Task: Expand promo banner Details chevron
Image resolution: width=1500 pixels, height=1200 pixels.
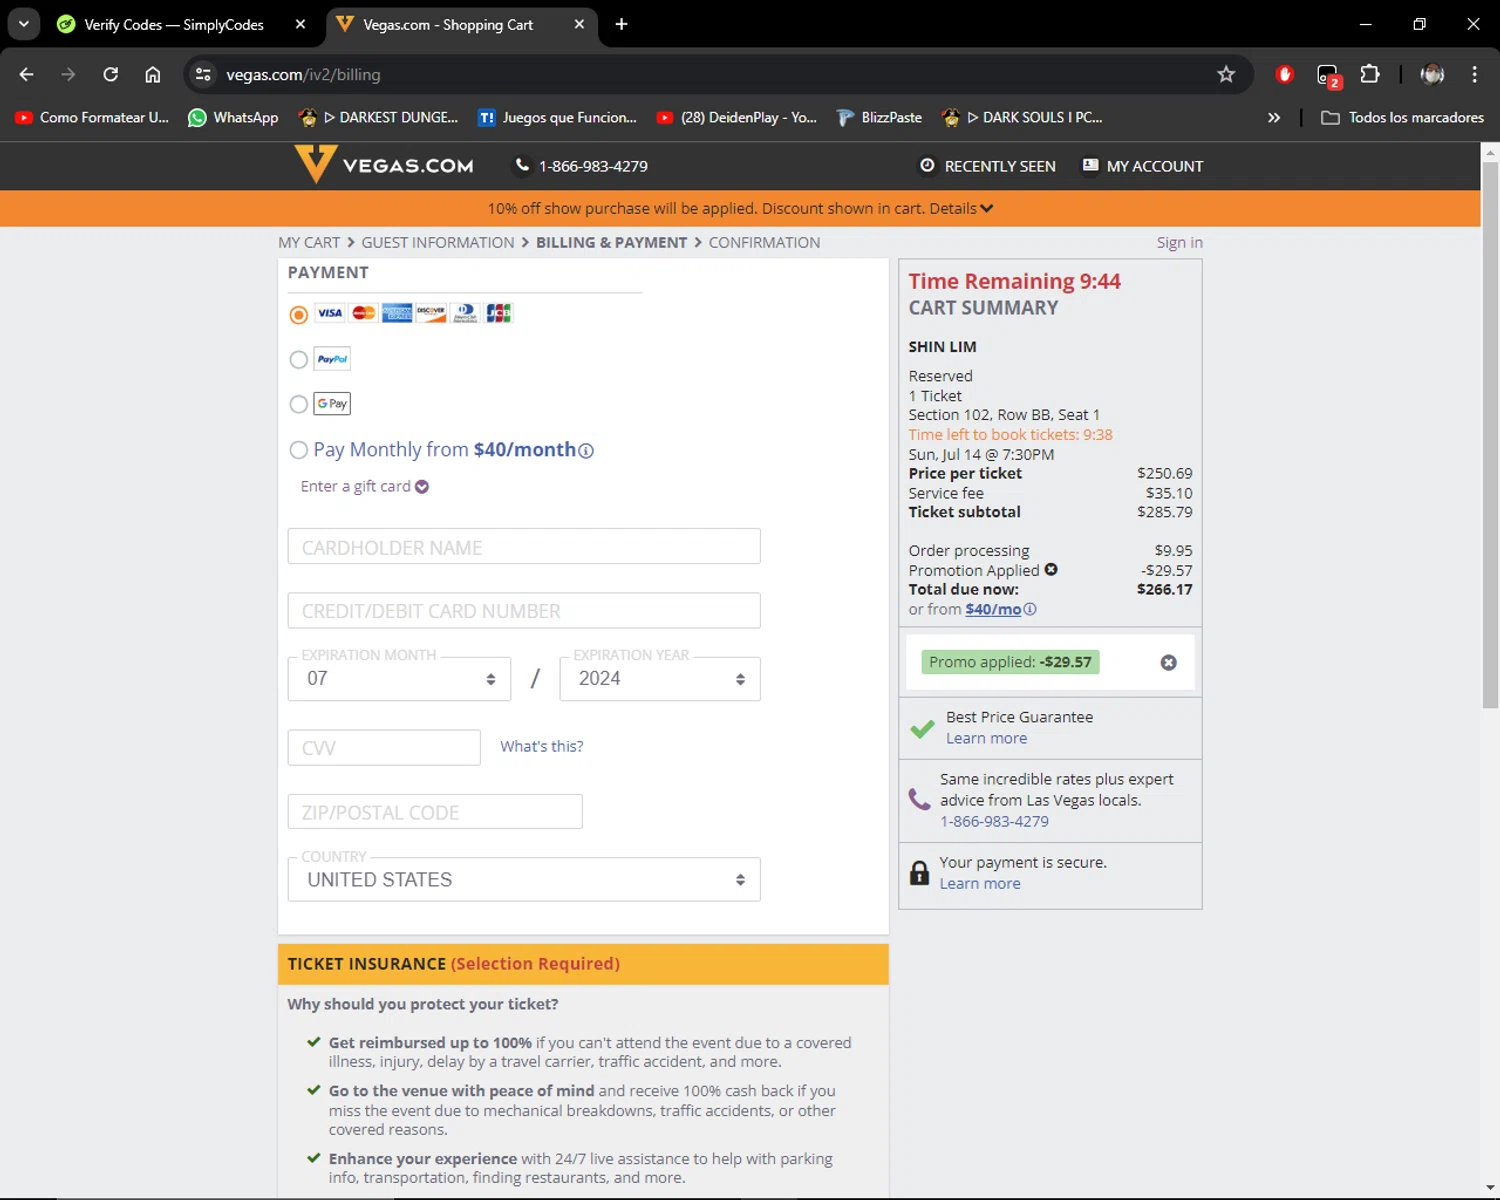Action: (987, 208)
